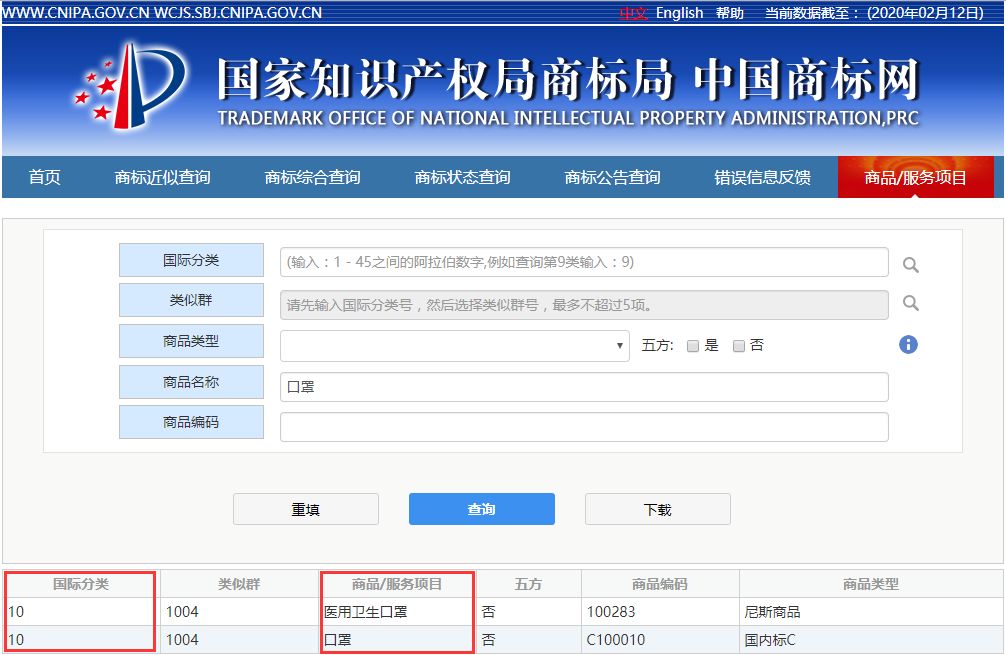Click the 下载 download button

point(657,509)
